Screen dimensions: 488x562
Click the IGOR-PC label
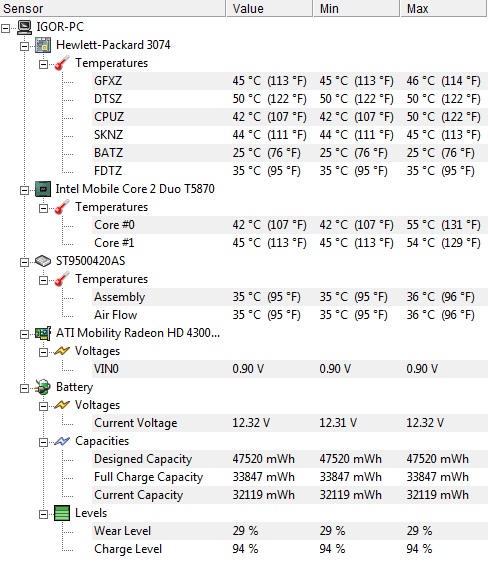(x=60, y=27)
